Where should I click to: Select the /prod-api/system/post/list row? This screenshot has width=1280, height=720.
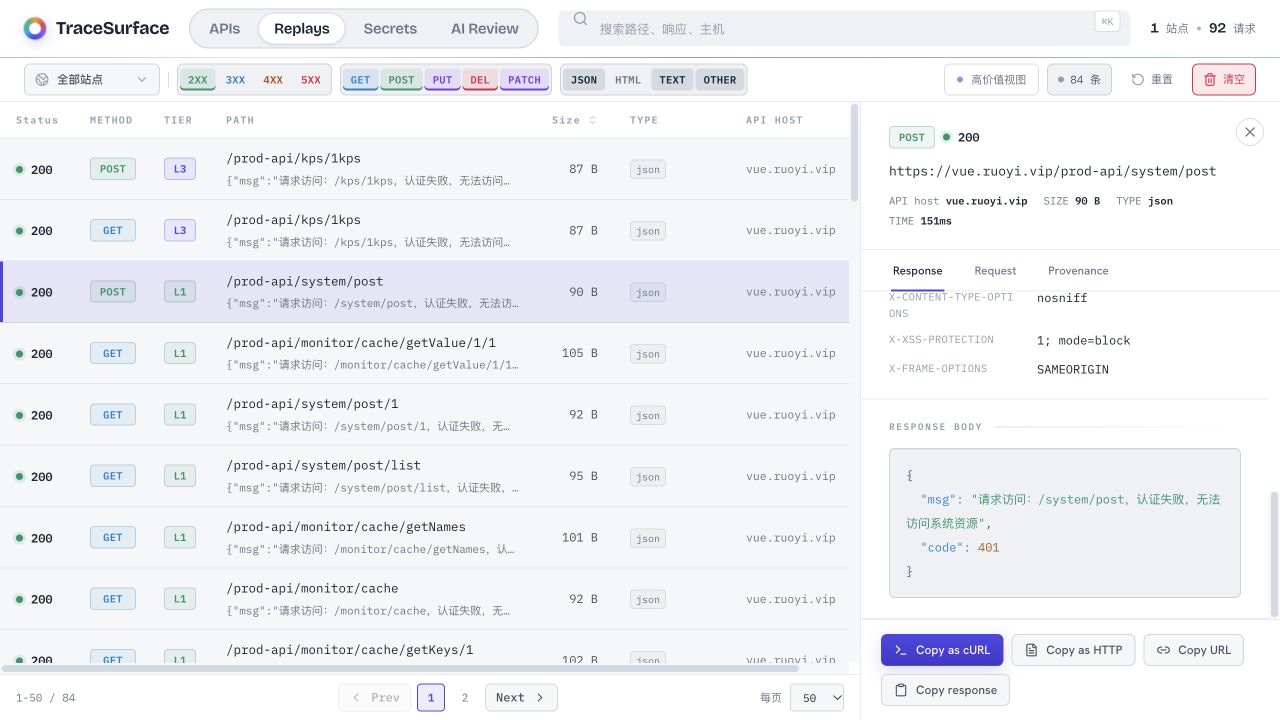click(x=425, y=476)
